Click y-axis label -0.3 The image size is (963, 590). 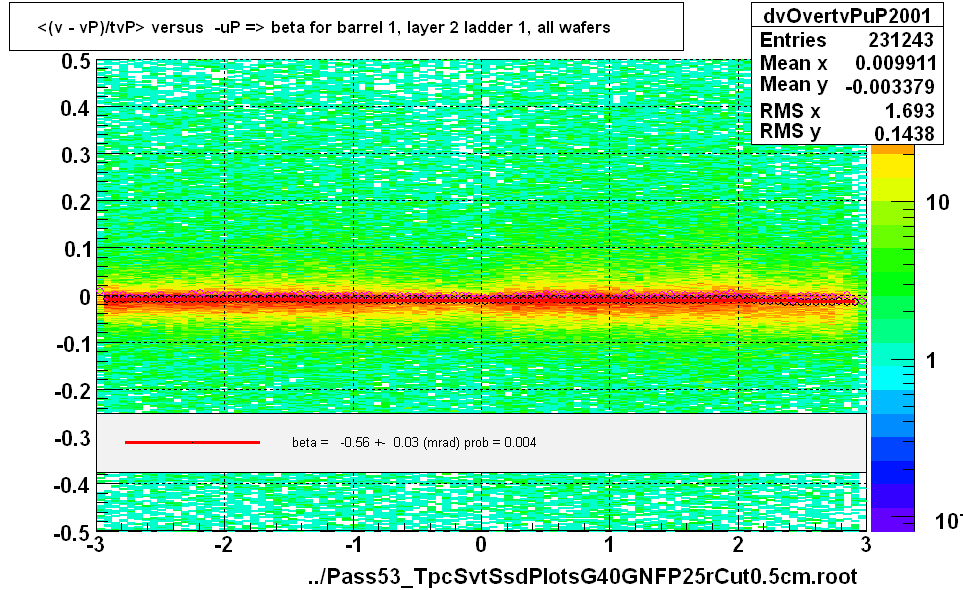[x=73, y=438]
